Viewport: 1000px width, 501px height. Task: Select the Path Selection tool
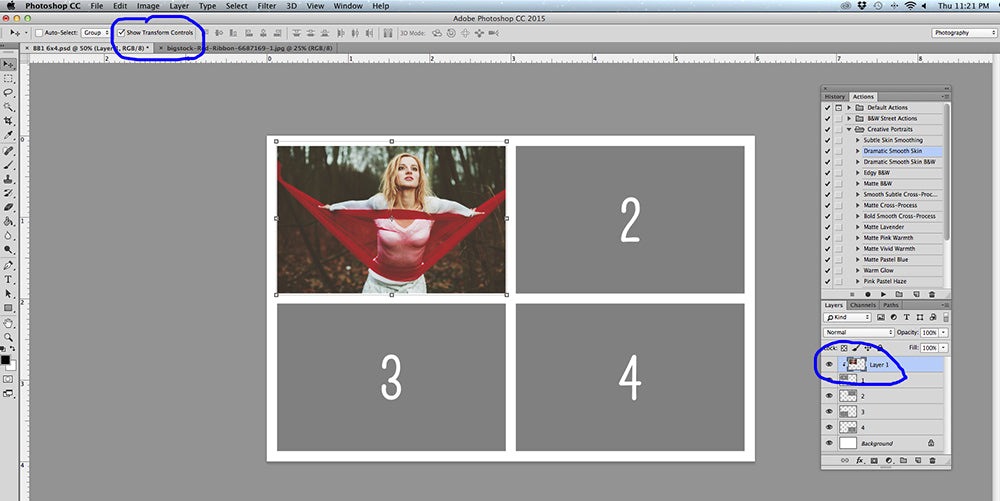[x=8, y=293]
